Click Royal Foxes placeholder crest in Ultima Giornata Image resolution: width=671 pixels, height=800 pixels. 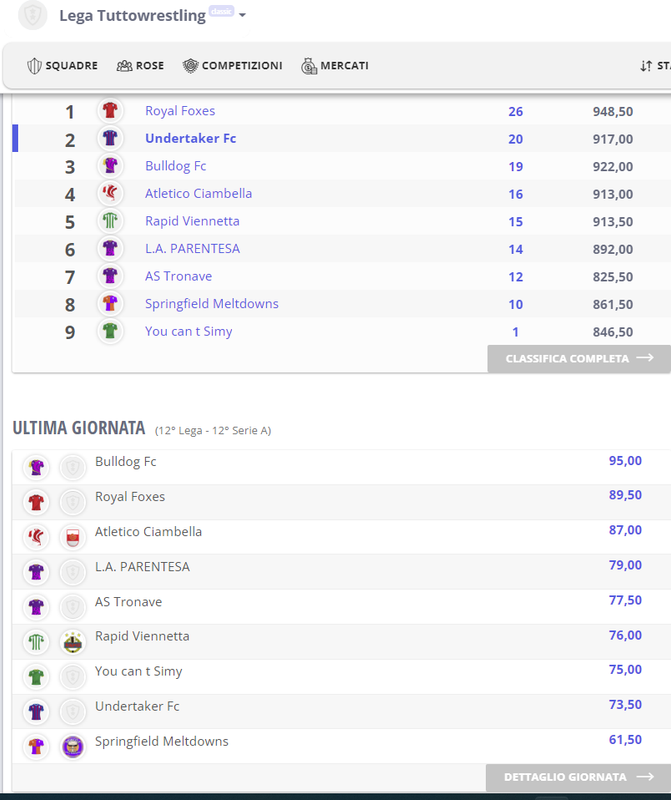72,502
